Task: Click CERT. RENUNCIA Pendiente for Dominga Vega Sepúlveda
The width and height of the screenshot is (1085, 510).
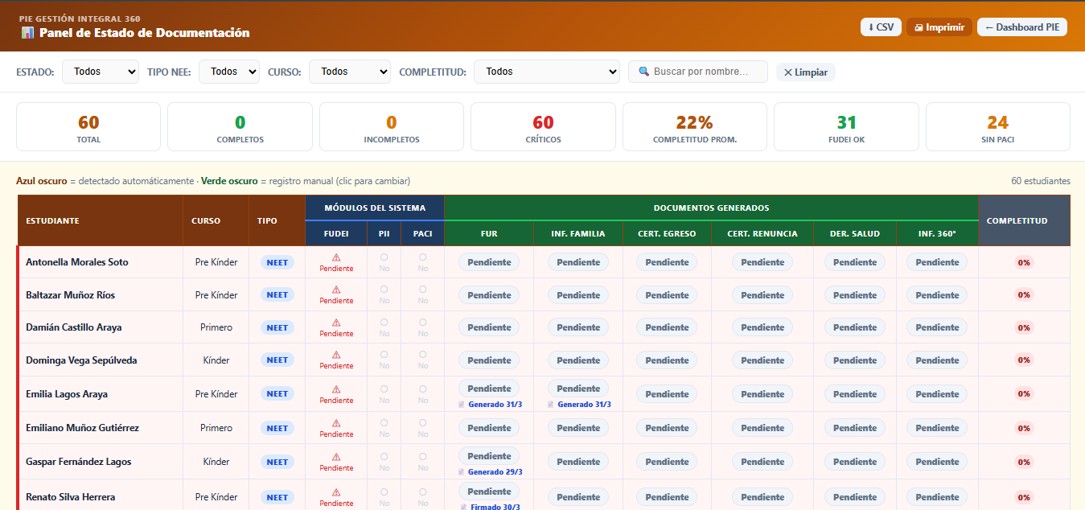Action: click(x=763, y=361)
